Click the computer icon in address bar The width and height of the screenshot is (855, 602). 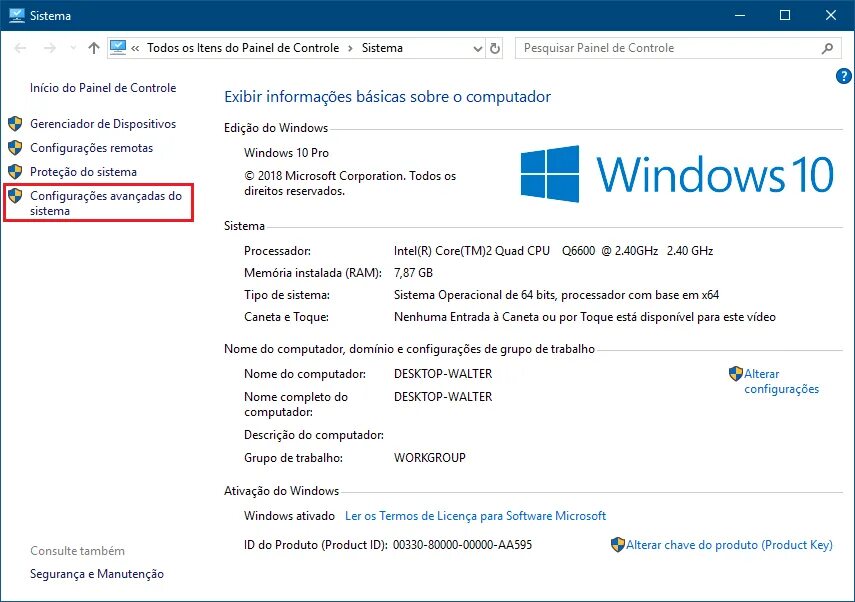click(x=118, y=48)
